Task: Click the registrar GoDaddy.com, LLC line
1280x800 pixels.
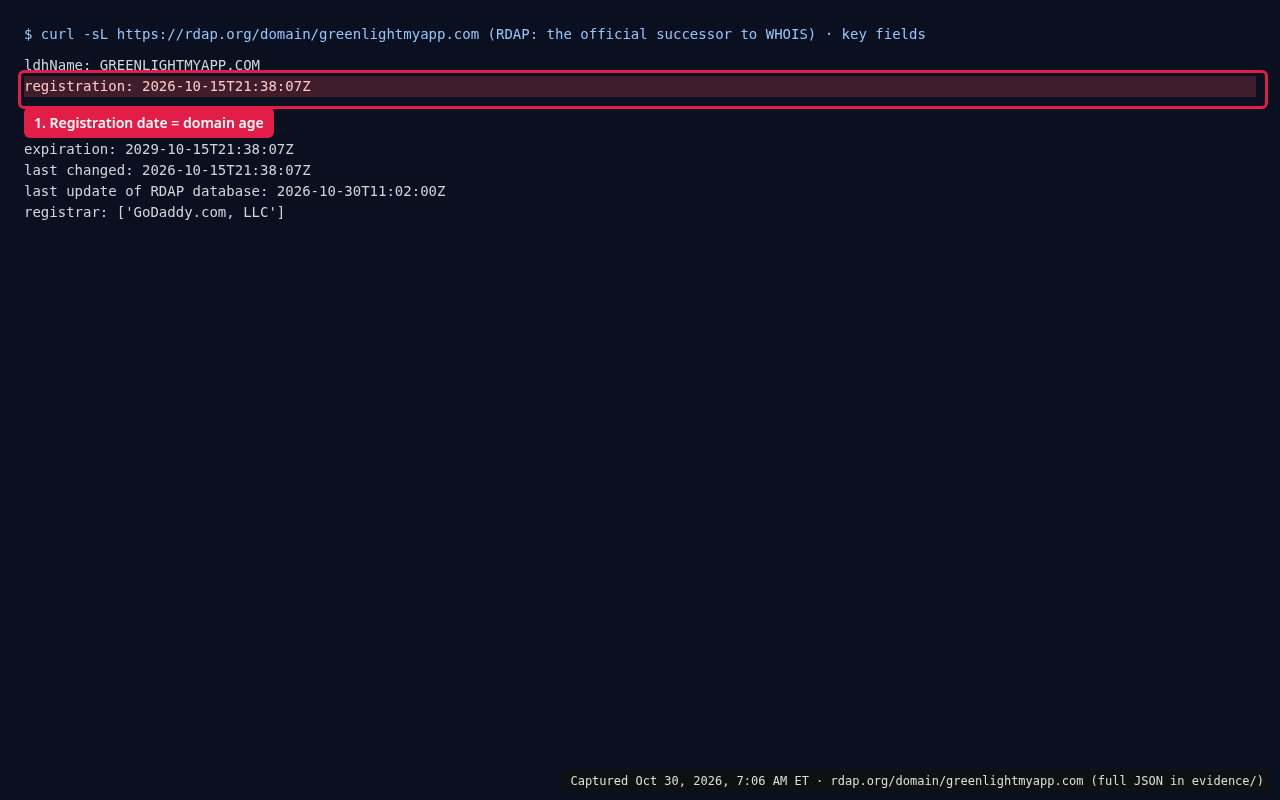Action: pyautogui.click(x=154, y=212)
